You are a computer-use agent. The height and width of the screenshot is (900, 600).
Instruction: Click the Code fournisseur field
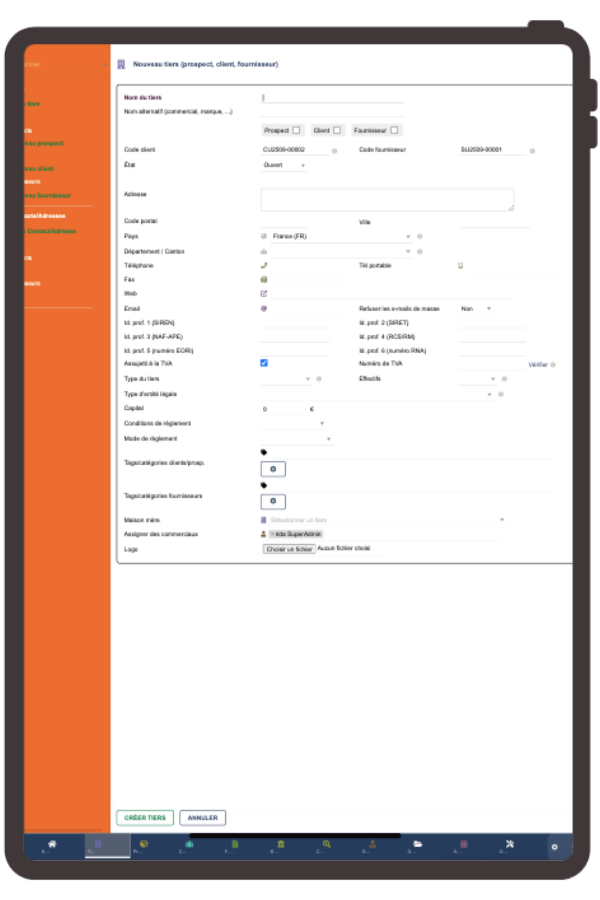(x=493, y=150)
